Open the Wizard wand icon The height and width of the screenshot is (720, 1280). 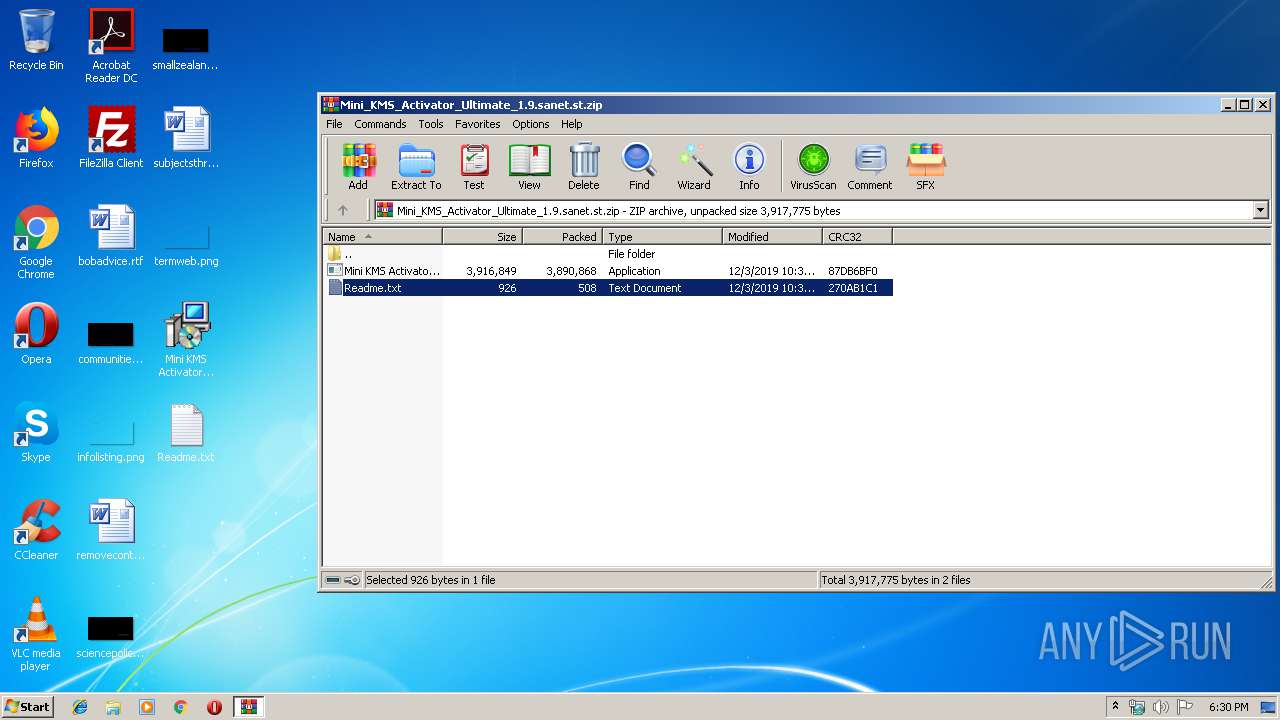[x=694, y=166]
